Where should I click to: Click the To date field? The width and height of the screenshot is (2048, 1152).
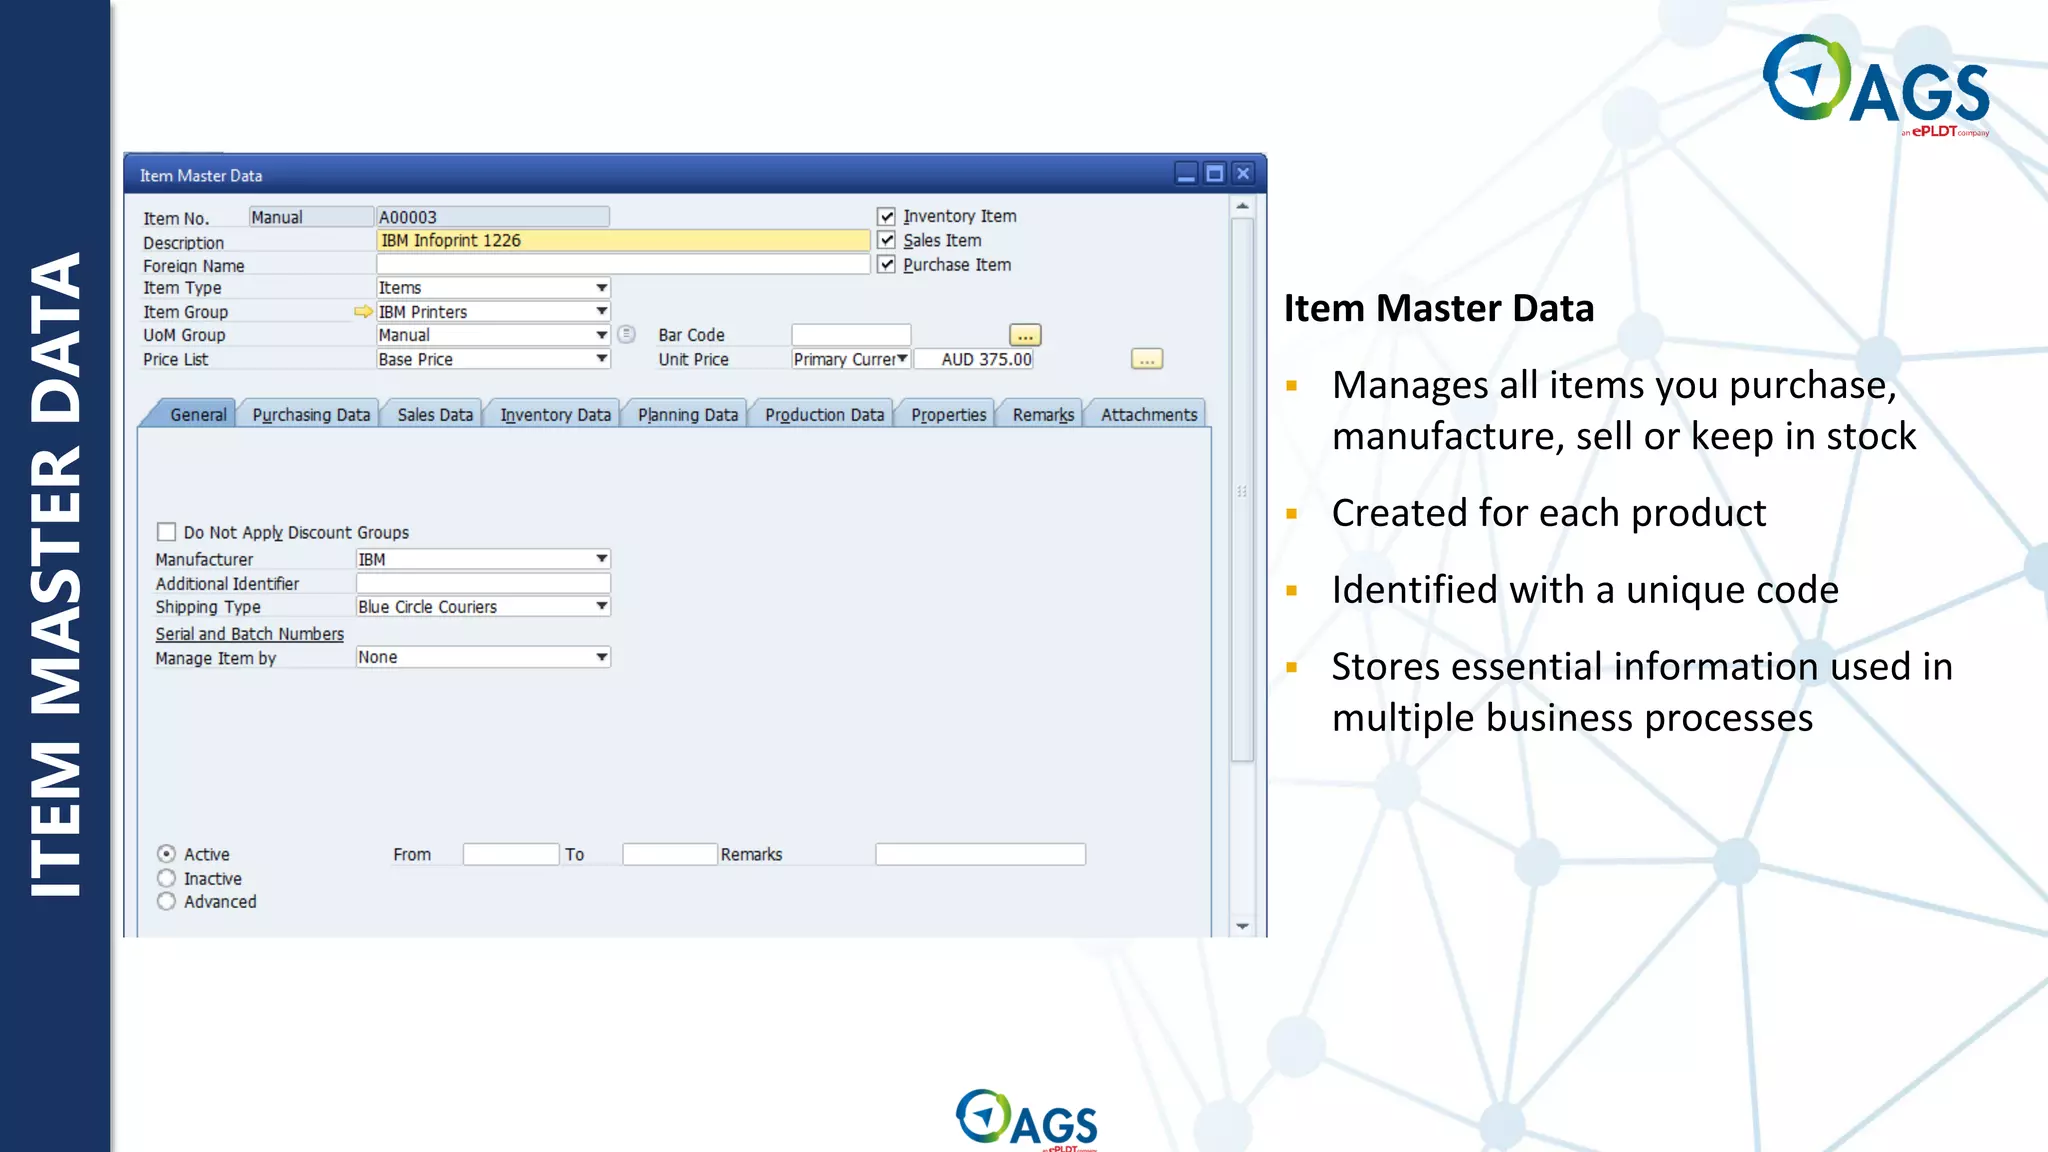pos(670,854)
